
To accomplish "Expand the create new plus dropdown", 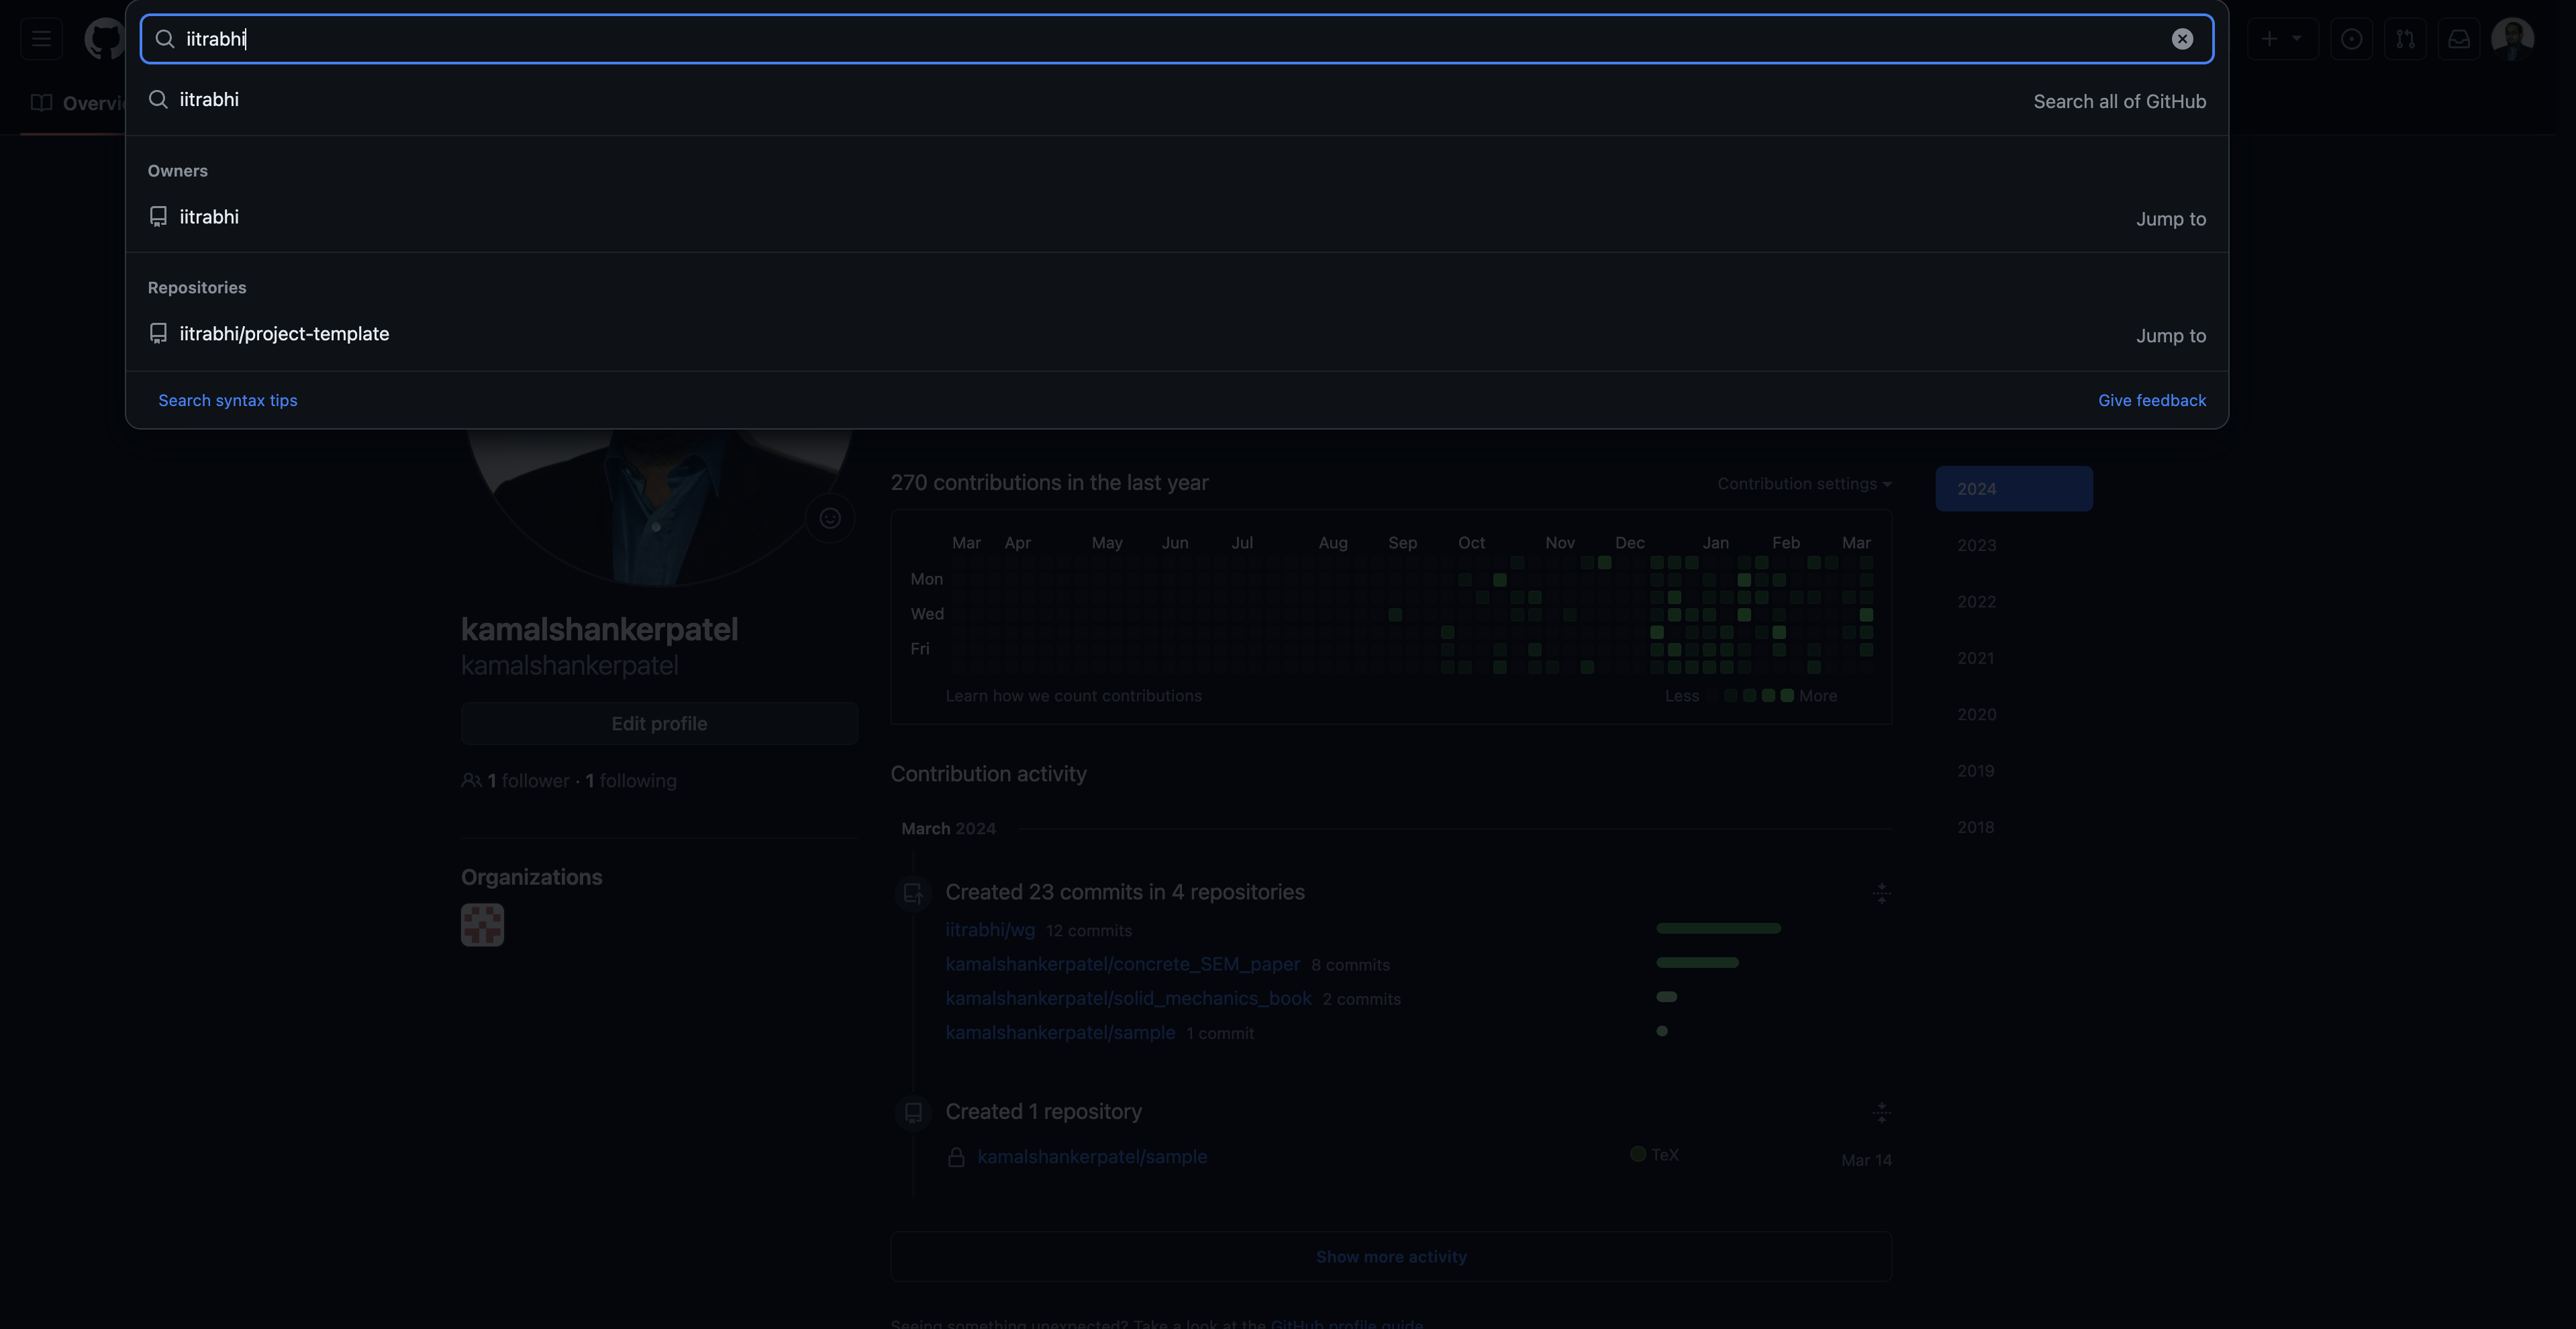I will (2282, 39).
